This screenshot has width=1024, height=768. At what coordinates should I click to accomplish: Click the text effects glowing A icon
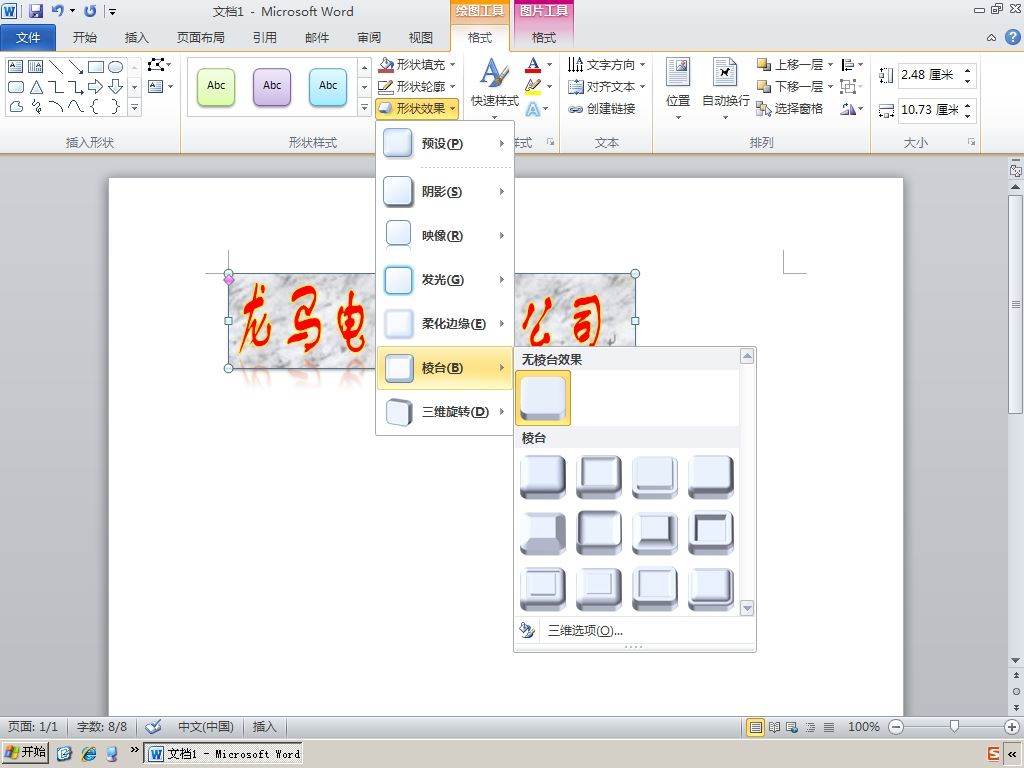(x=533, y=108)
